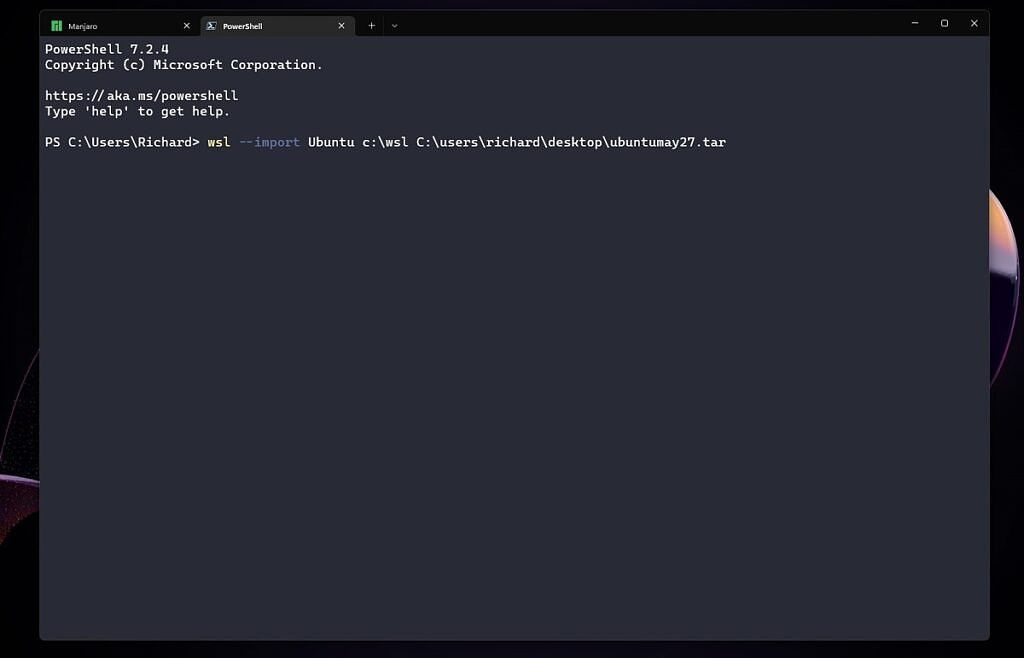Open the tab dropdown menu
This screenshot has height=658, width=1024.
coord(394,25)
